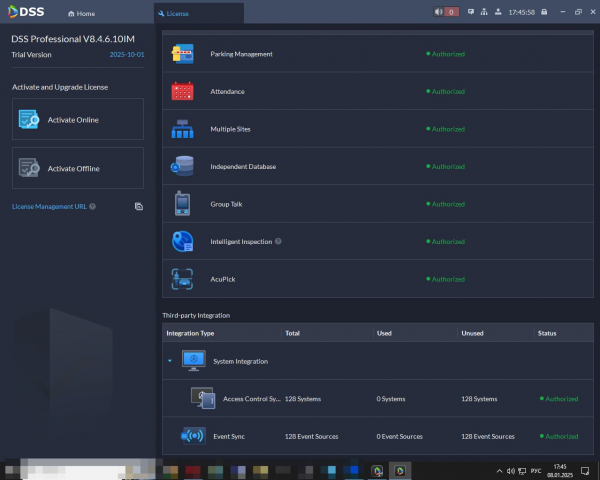The width and height of the screenshot is (600, 480).
Task: Click the Activate Online button
Action: (x=78, y=119)
